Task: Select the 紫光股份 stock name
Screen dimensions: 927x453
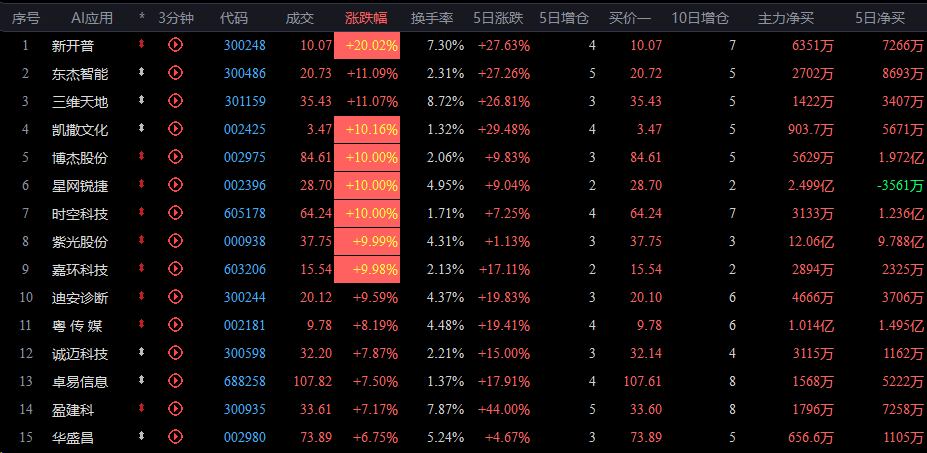Action: pos(80,242)
